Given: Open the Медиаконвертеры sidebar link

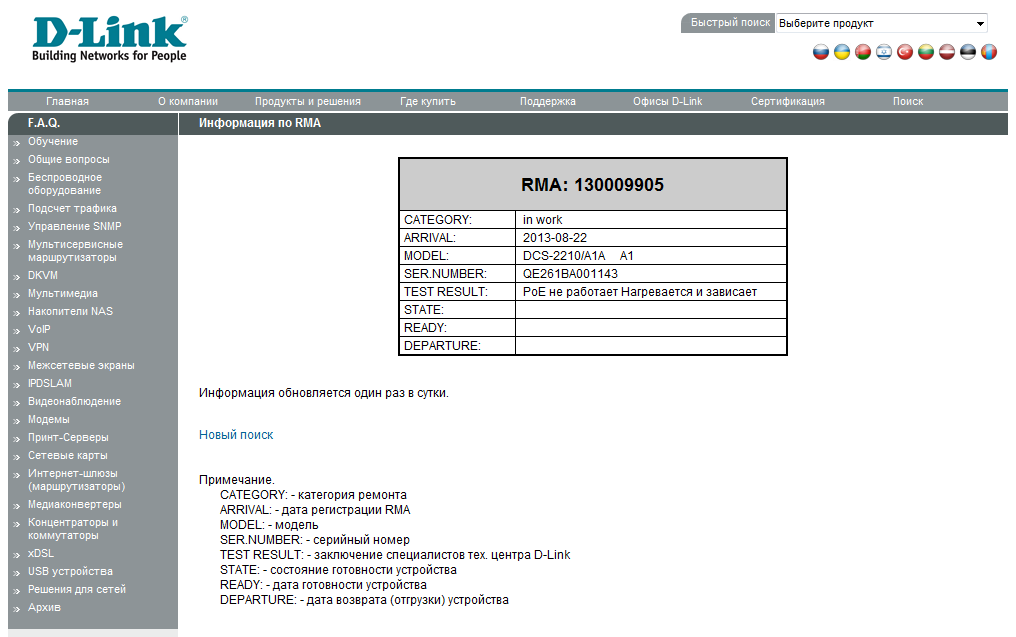Looking at the screenshot, I should click(x=75, y=504).
